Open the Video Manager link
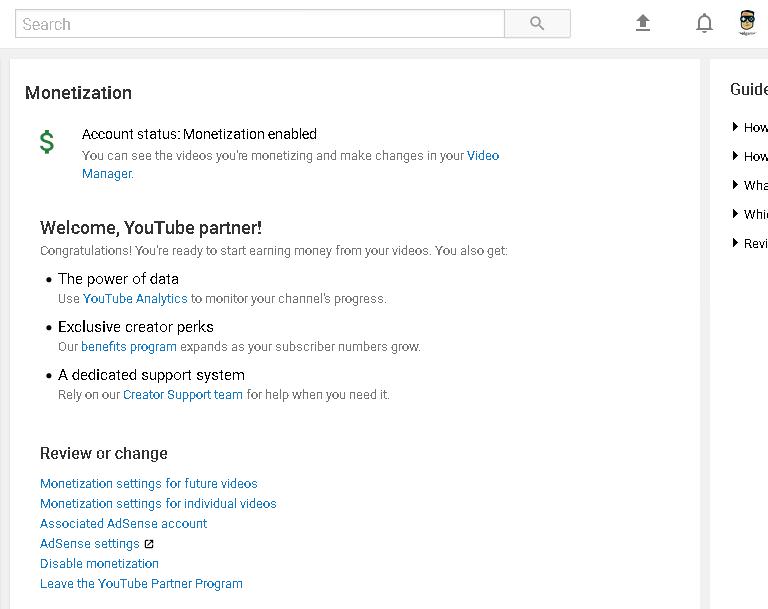The image size is (768, 609). click(482, 156)
